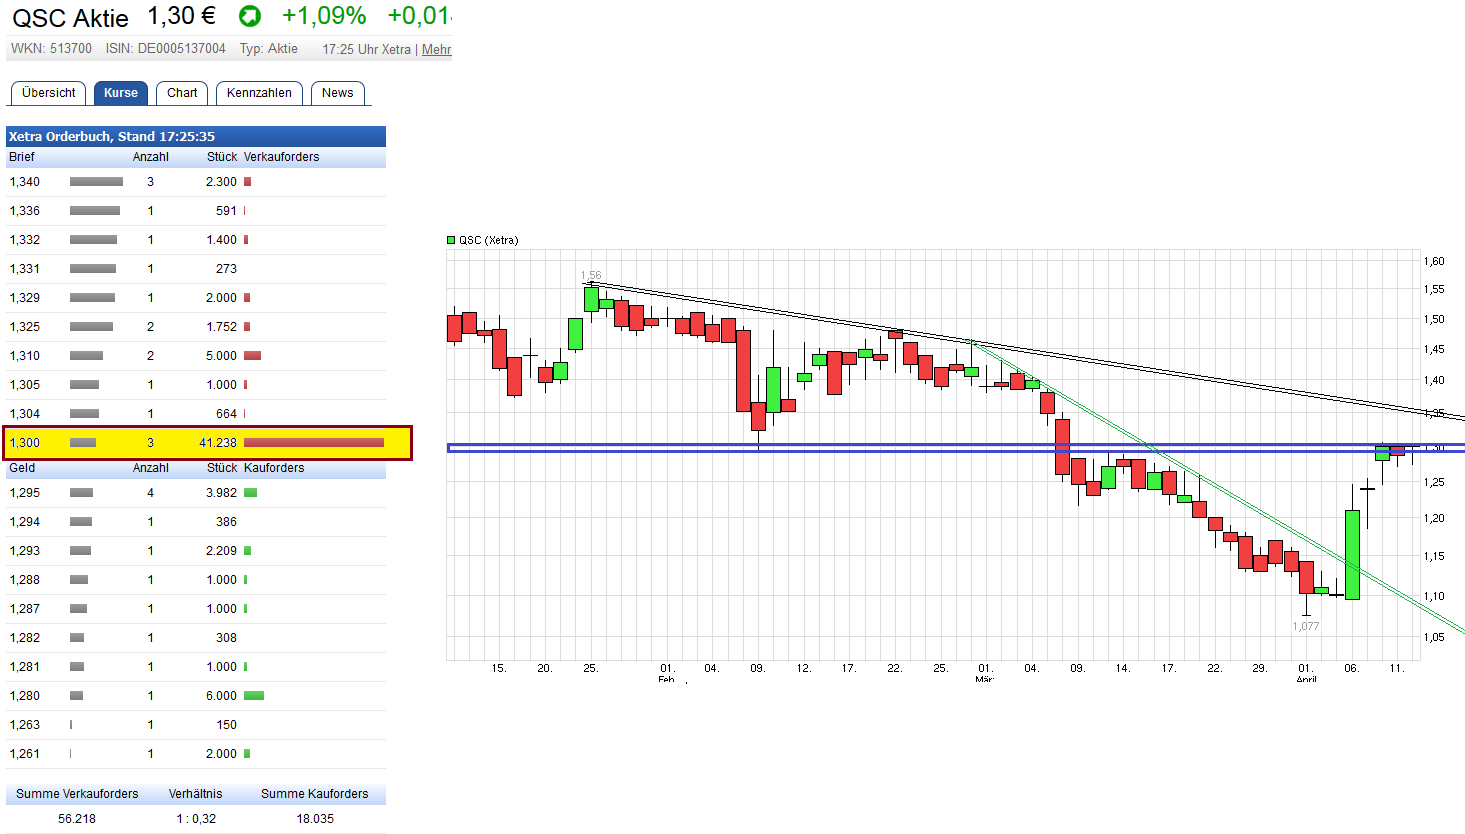Open the Kennzahlen tab
This screenshot has height=834, width=1465.
pos(259,93)
